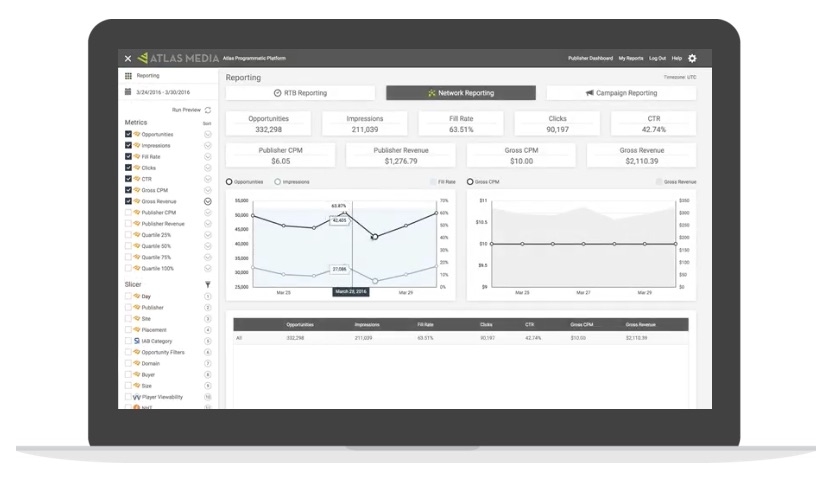This screenshot has width=838, height=480.
Task: Click the Slicer filter funnel icon
Action: click(x=207, y=284)
